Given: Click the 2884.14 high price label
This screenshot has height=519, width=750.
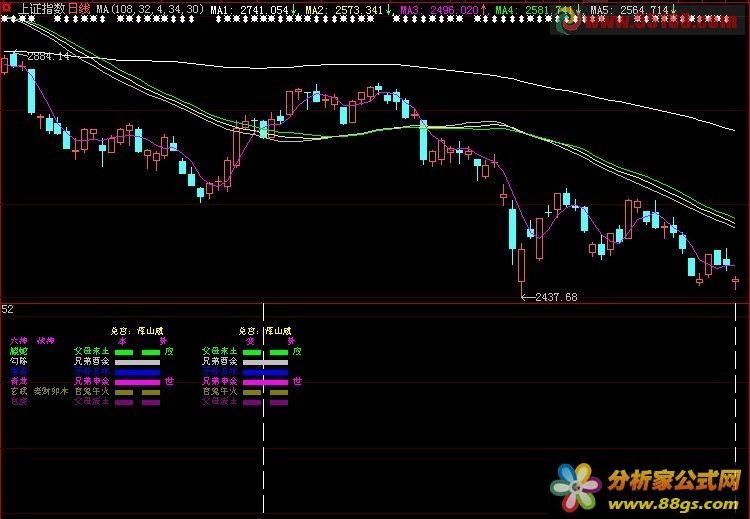Looking at the screenshot, I should [48, 56].
